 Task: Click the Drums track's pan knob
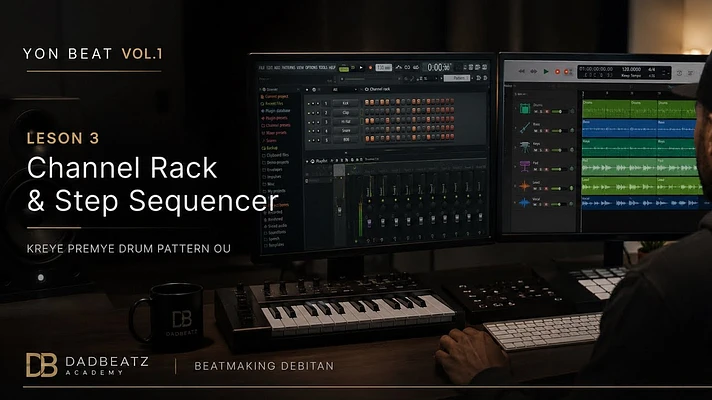point(572,112)
